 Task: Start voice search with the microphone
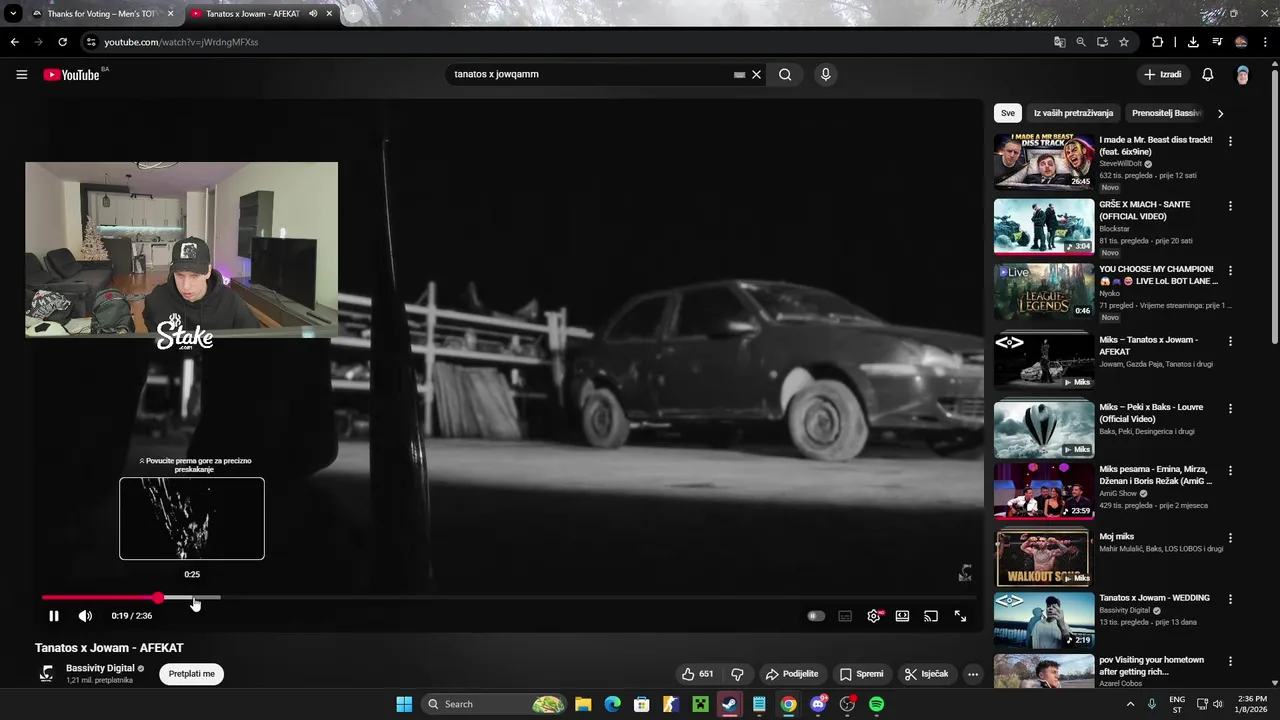(x=825, y=74)
